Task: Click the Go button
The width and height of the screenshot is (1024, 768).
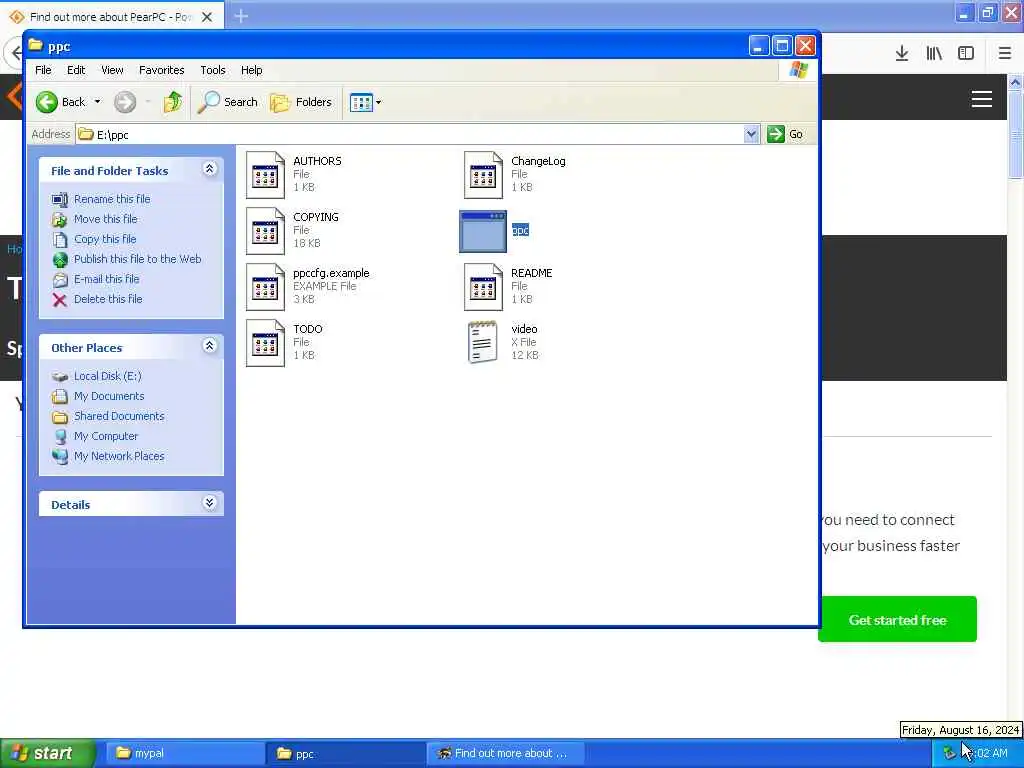Action: (786, 135)
